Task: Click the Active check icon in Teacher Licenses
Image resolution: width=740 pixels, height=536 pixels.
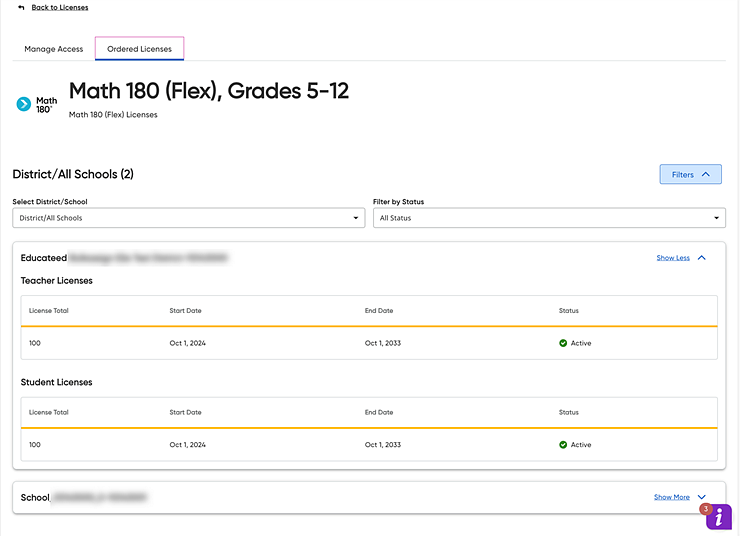Action: click(563, 343)
